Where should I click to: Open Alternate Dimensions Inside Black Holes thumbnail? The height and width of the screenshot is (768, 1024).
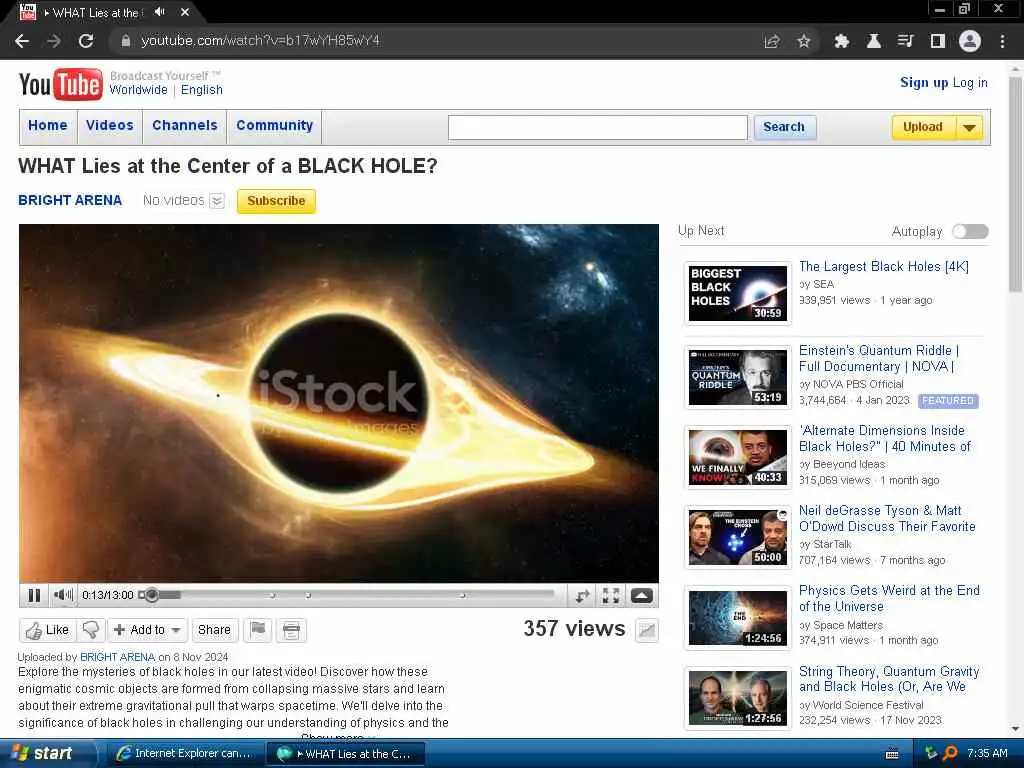738,456
